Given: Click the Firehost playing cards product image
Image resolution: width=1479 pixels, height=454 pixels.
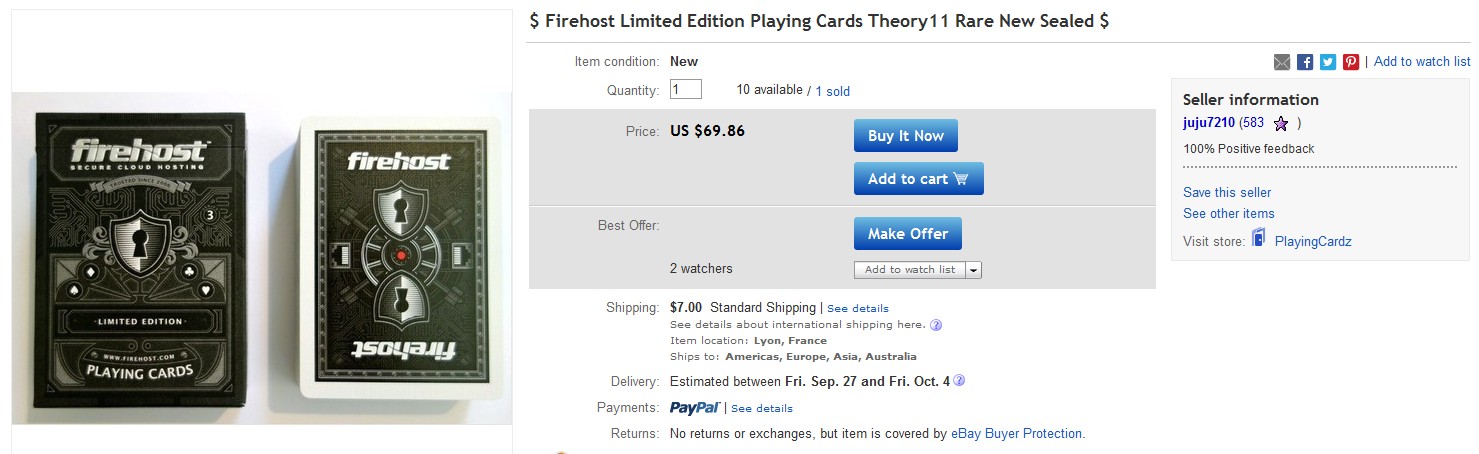Looking at the screenshot, I should point(262,260).
